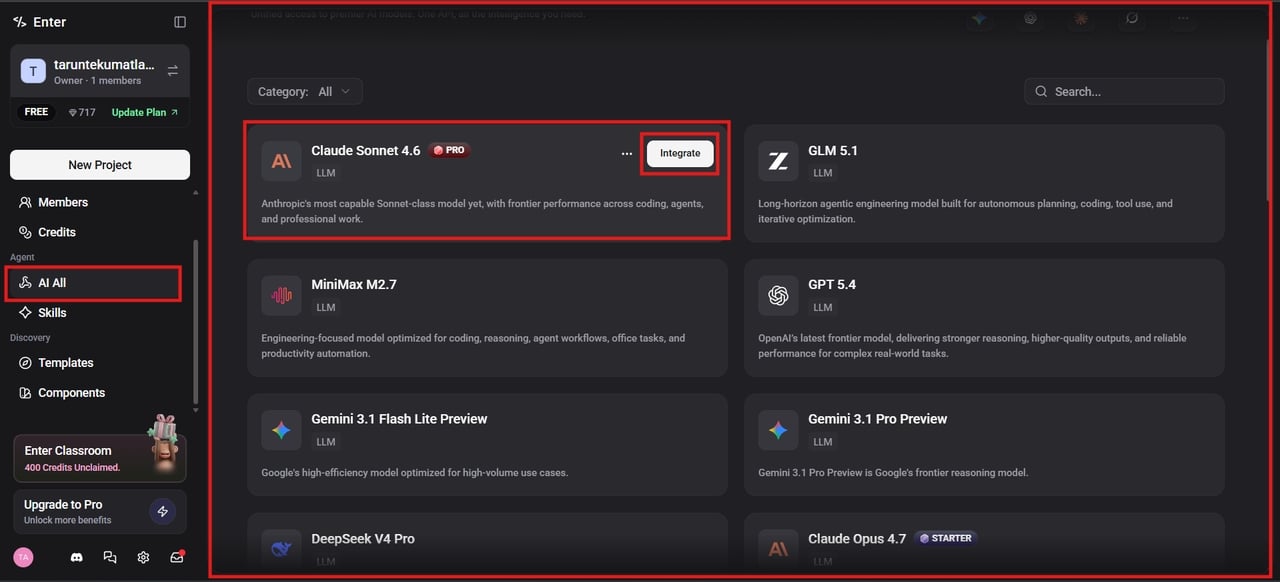1280x582 pixels.
Task: Click the GLM 5.1 Z logo icon
Action: tap(778, 161)
